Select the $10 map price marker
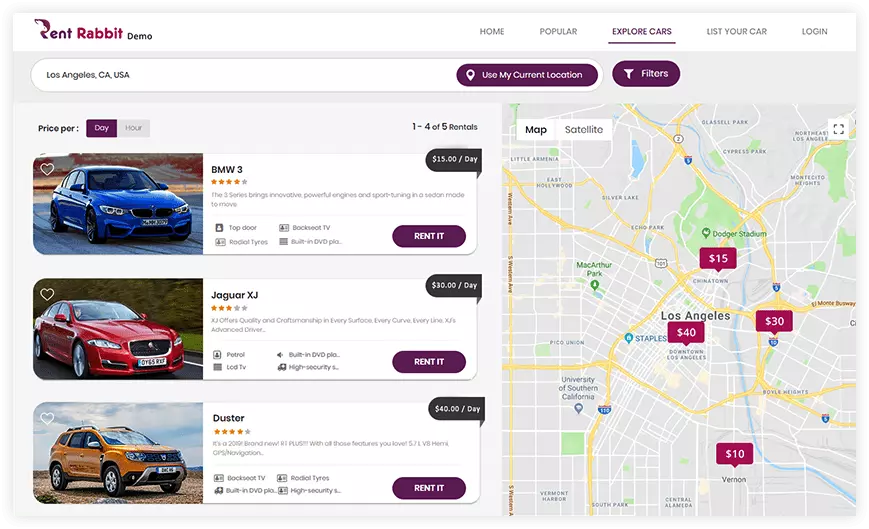 tap(735, 454)
